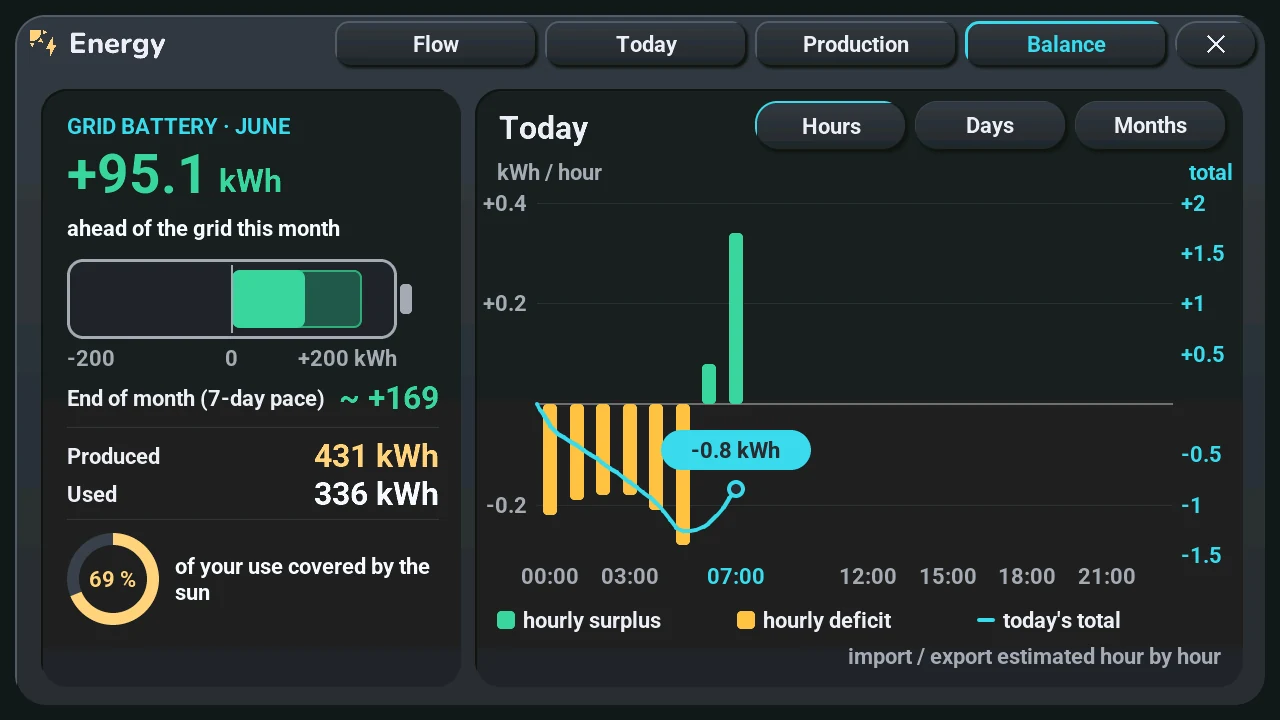1280x720 pixels.
Task: Close the Energy panel with X
Action: tap(1215, 44)
